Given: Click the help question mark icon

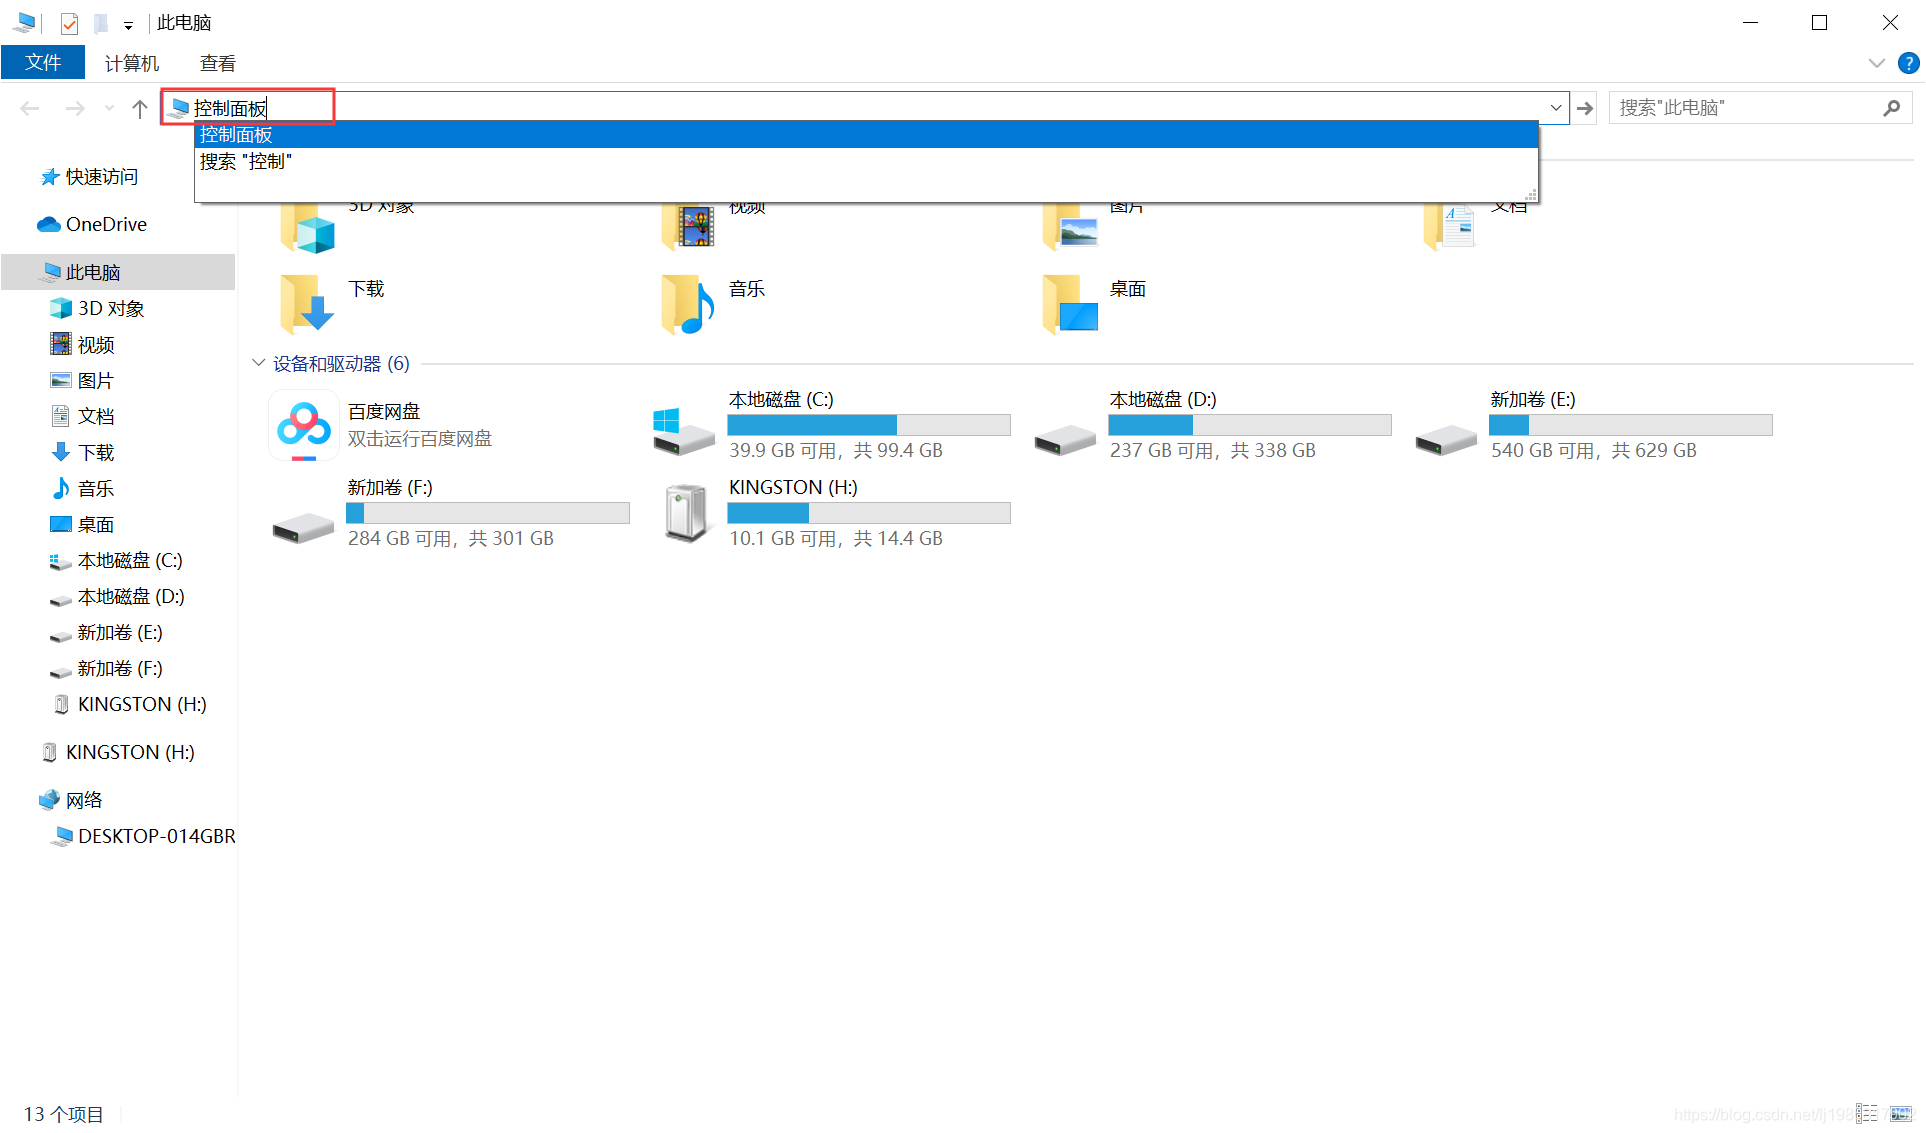Looking at the screenshot, I should [x=1908, y=63].
